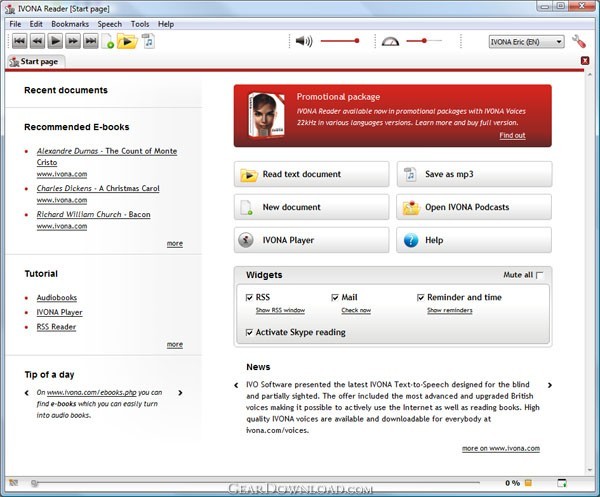Image resolution: width=600 pixels, height=497 pixels.
Task: Click Show RSS window link
Action: point(280,310)
